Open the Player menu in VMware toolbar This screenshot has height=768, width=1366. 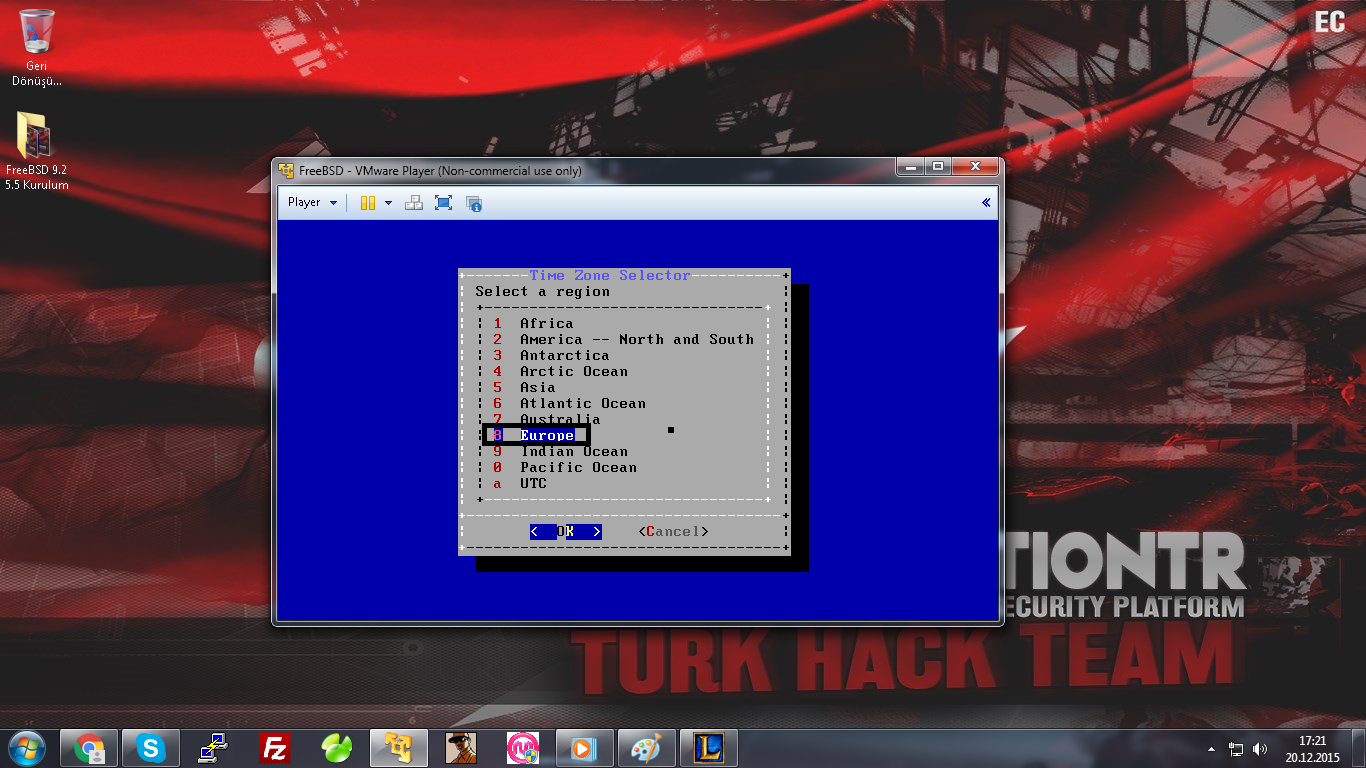click(312, 202)
